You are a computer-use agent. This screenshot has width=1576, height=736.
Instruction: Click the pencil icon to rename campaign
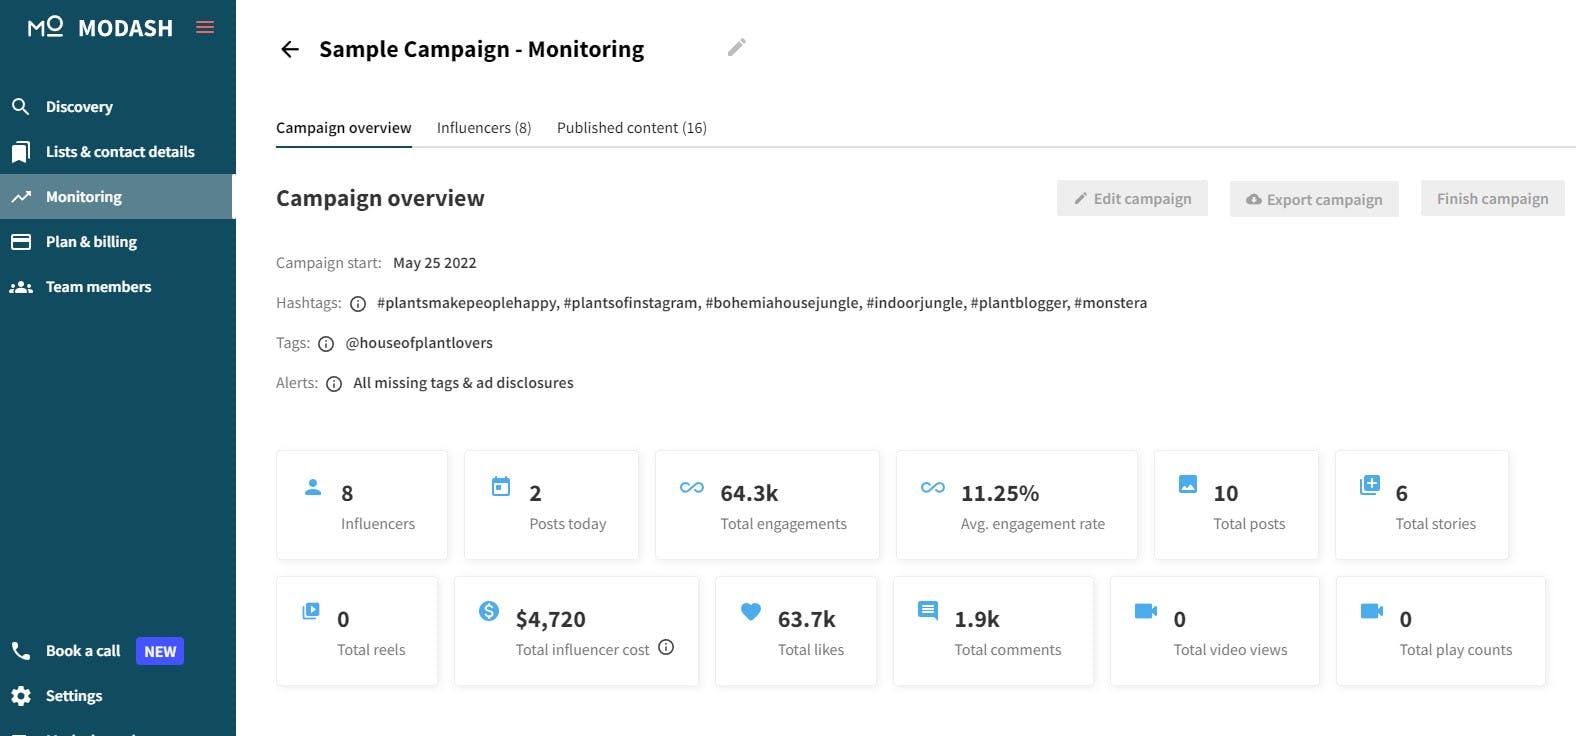point(737,47)
